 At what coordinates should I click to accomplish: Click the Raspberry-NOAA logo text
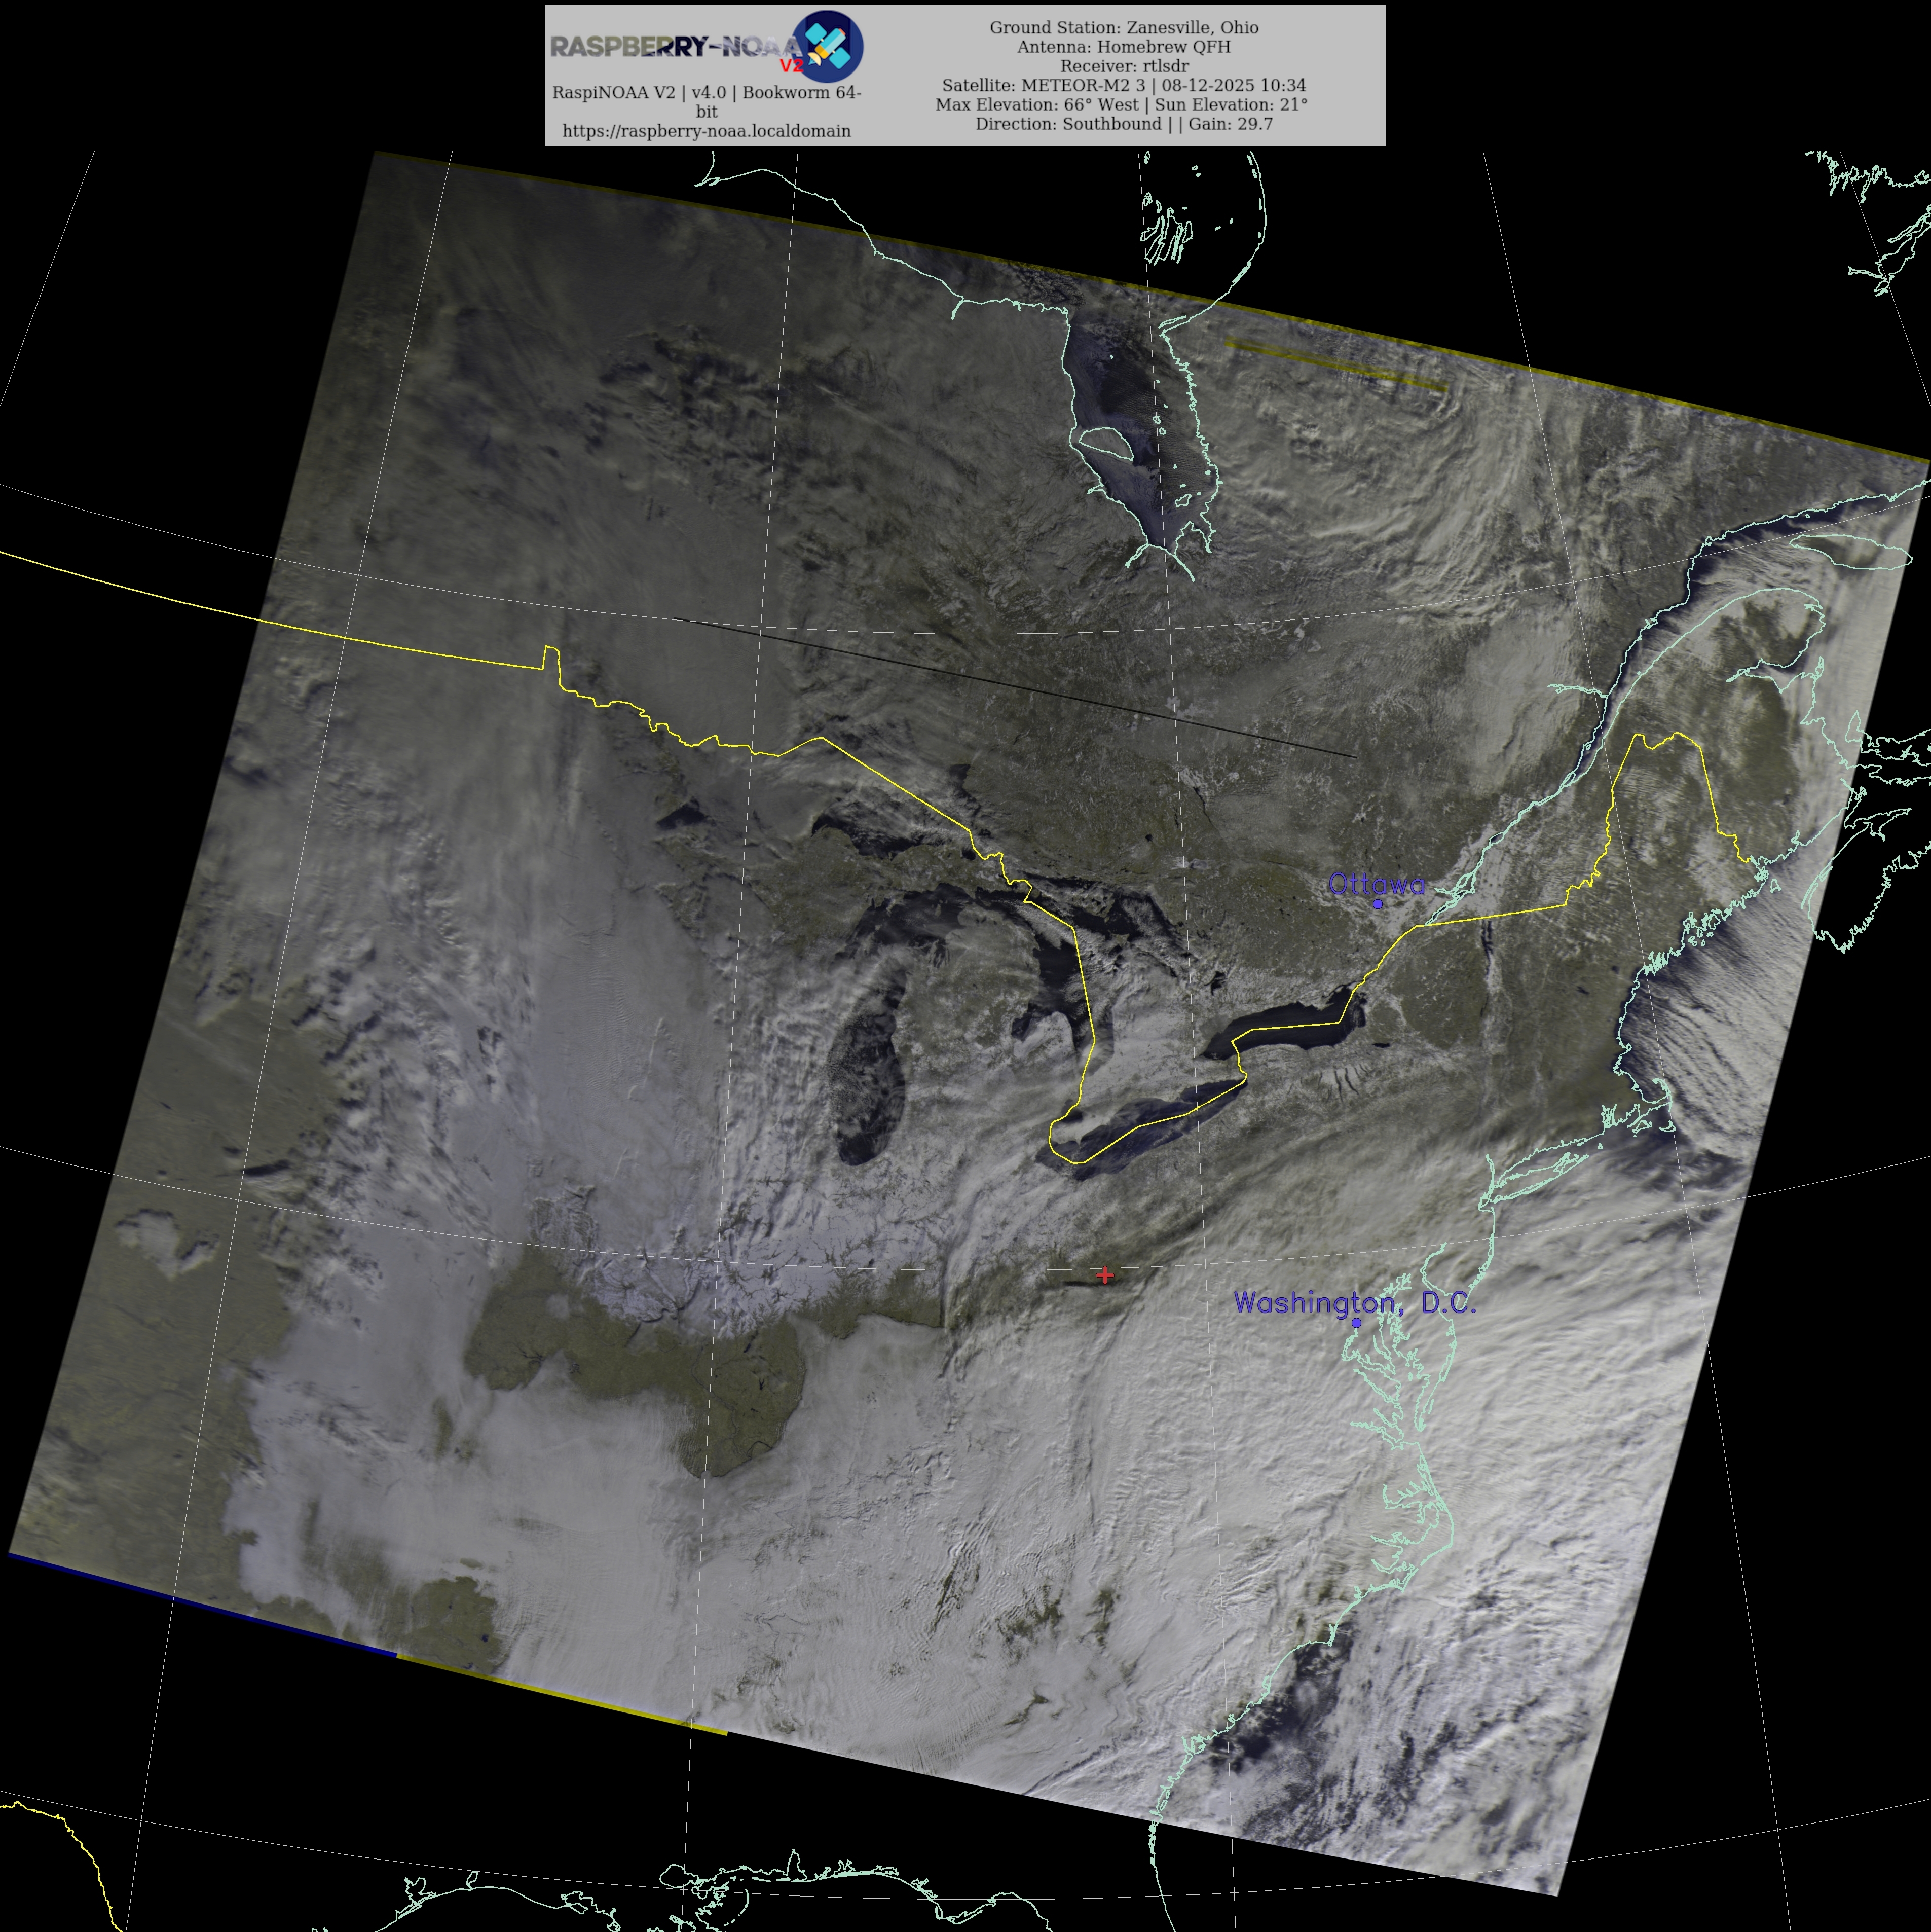tap(675, 46)
